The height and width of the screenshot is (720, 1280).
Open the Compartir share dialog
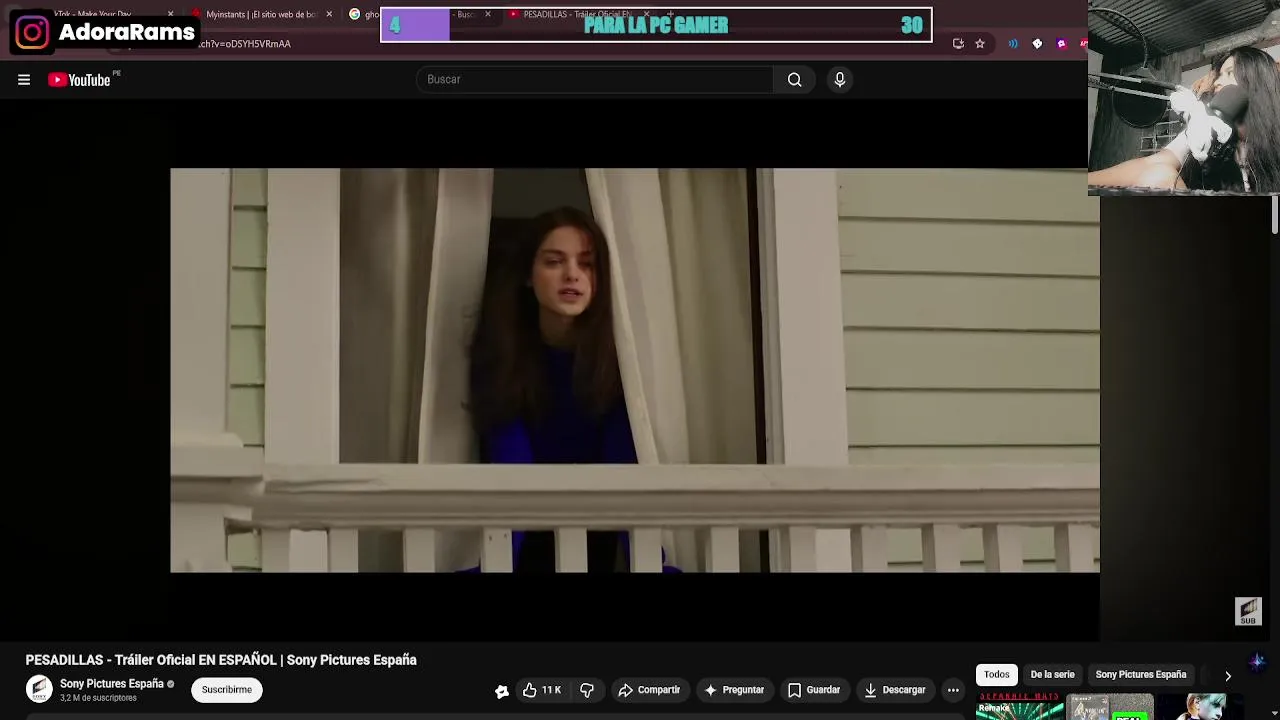pos(649,690)
